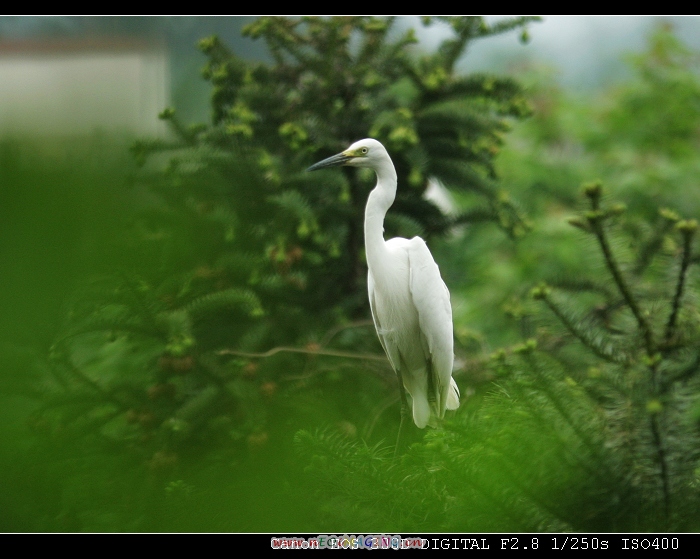Screen dimensions: 700x559
Task: Click the "ISO400" caption text
Action: tap(650, 544)
